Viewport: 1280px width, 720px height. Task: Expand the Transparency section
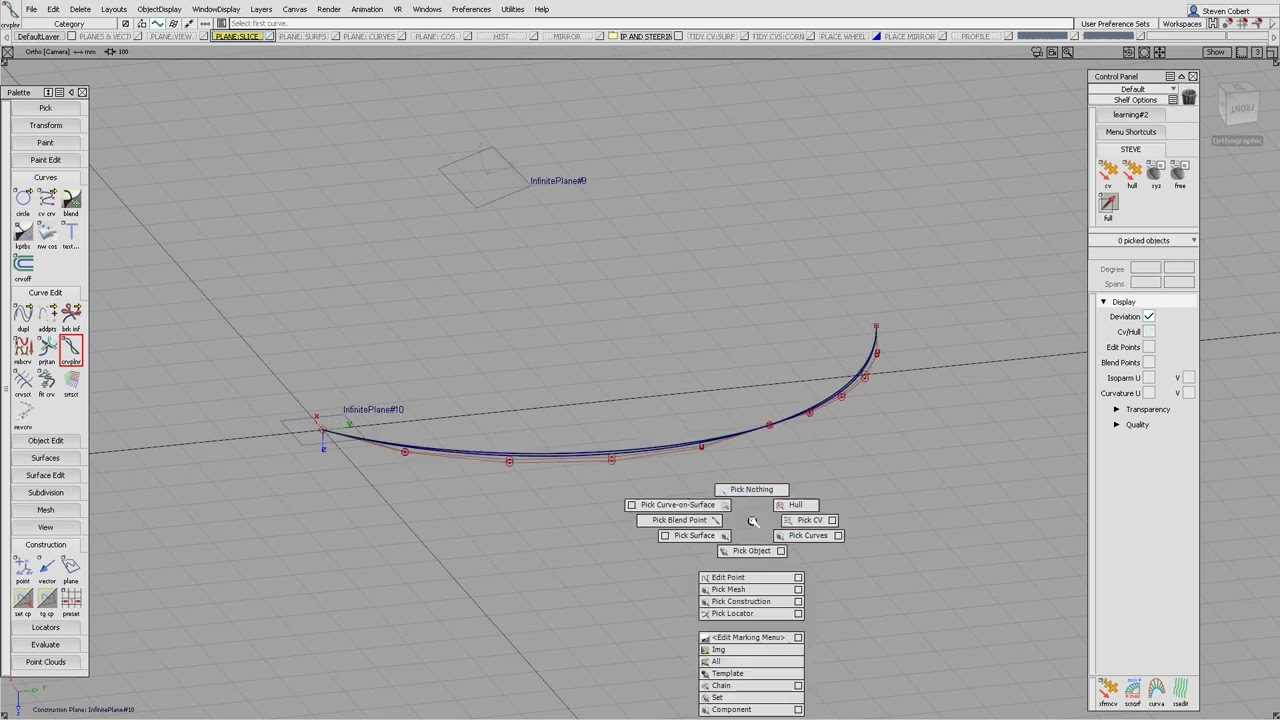(x=1117, y=409)
